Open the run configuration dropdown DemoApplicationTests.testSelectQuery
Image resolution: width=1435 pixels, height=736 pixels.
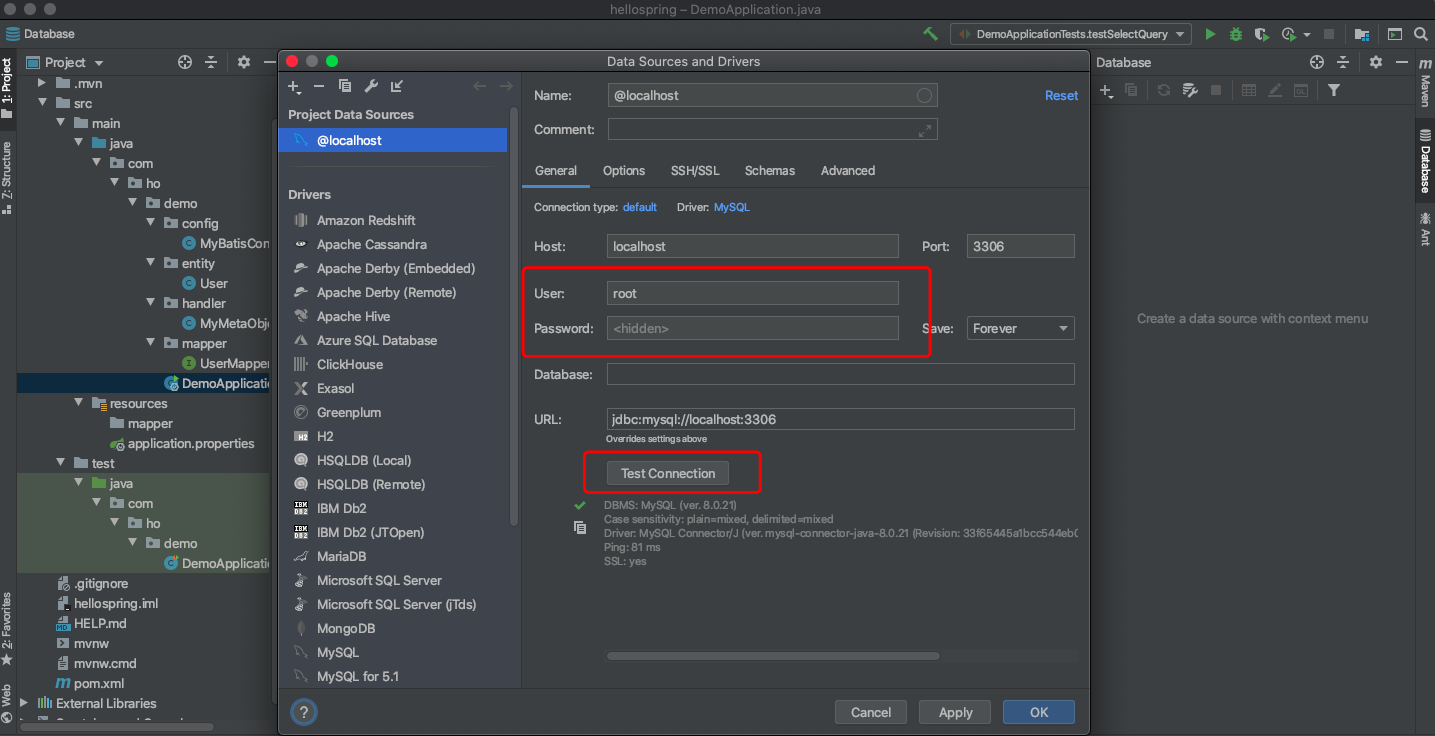click(1070, 34)
